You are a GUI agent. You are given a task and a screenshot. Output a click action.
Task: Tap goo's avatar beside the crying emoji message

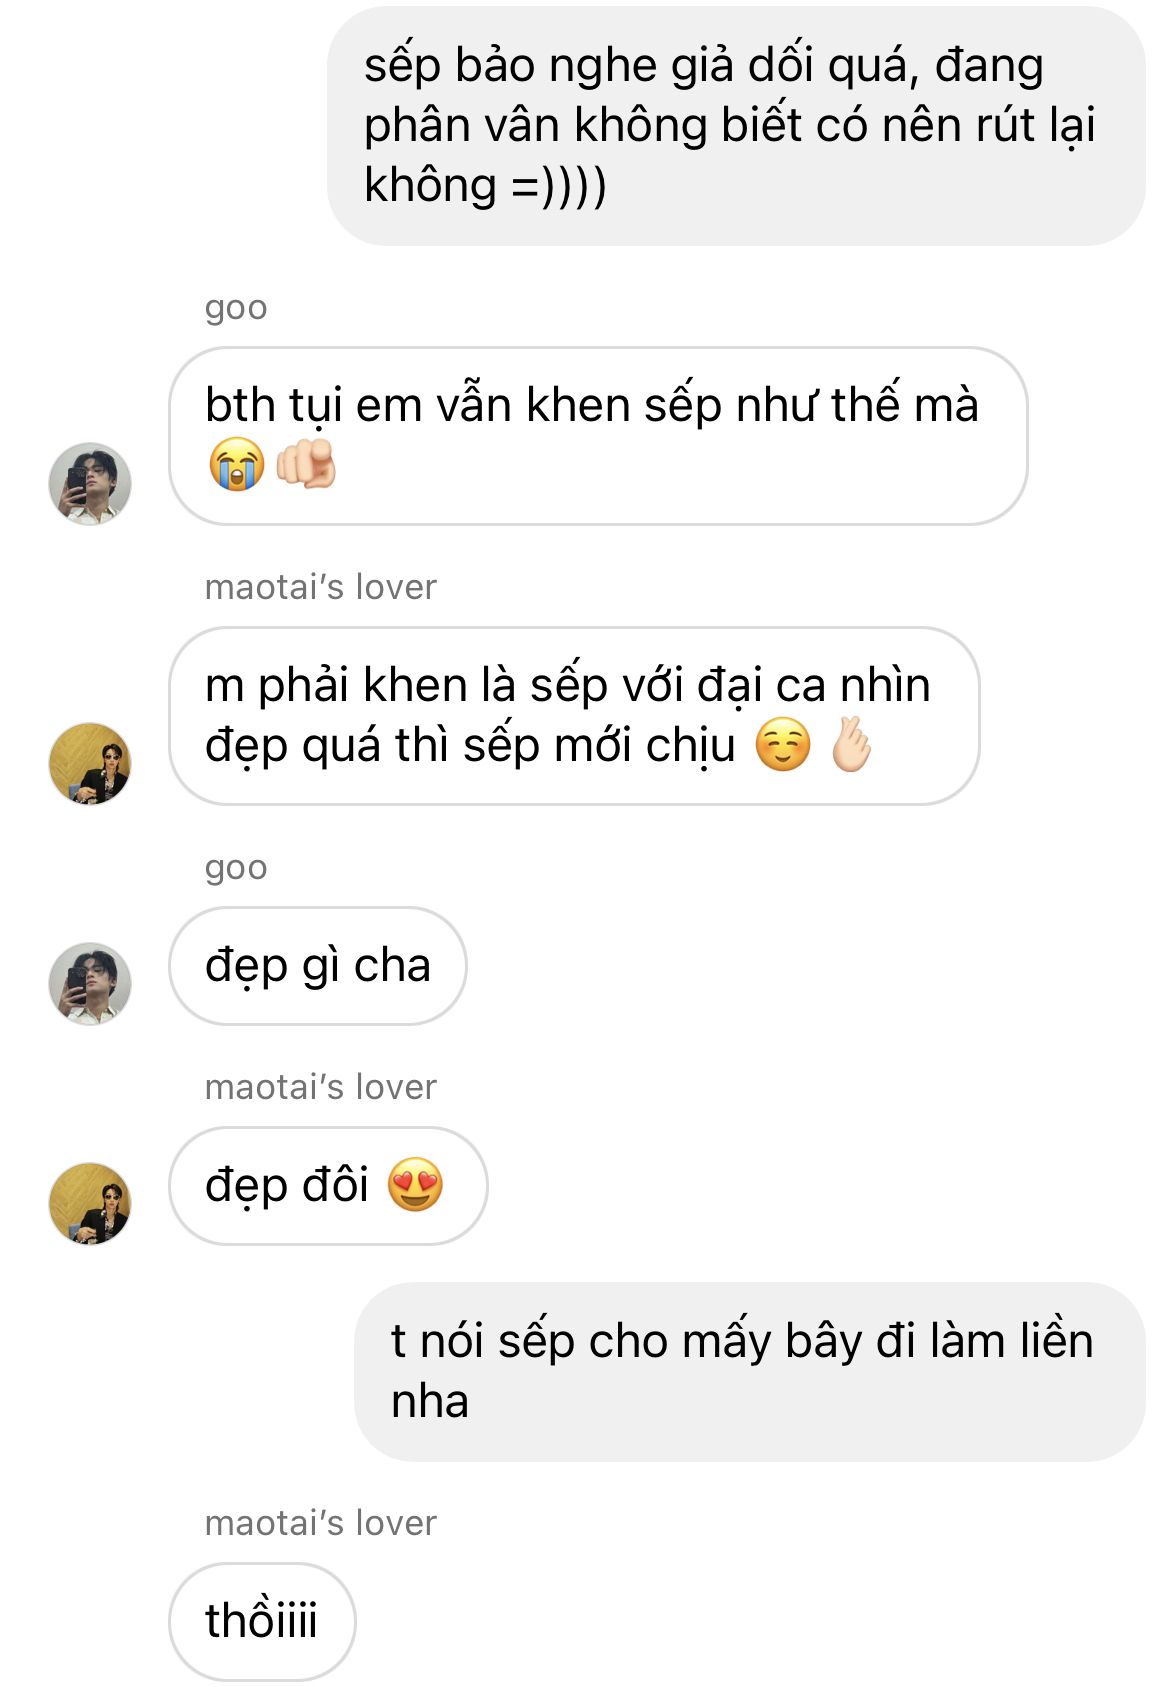pos(90,484)
